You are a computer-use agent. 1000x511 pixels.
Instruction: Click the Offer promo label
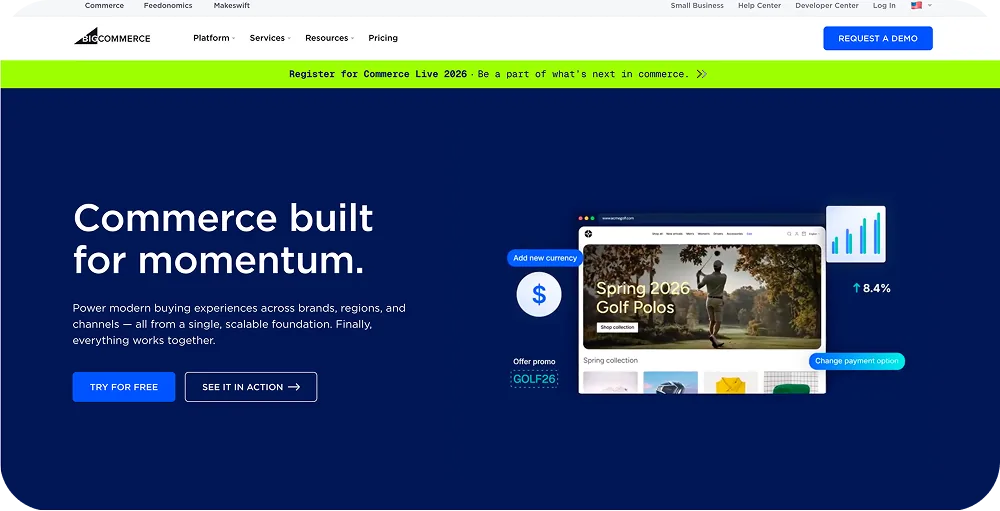pyautogui.click(x=534, y=362)
